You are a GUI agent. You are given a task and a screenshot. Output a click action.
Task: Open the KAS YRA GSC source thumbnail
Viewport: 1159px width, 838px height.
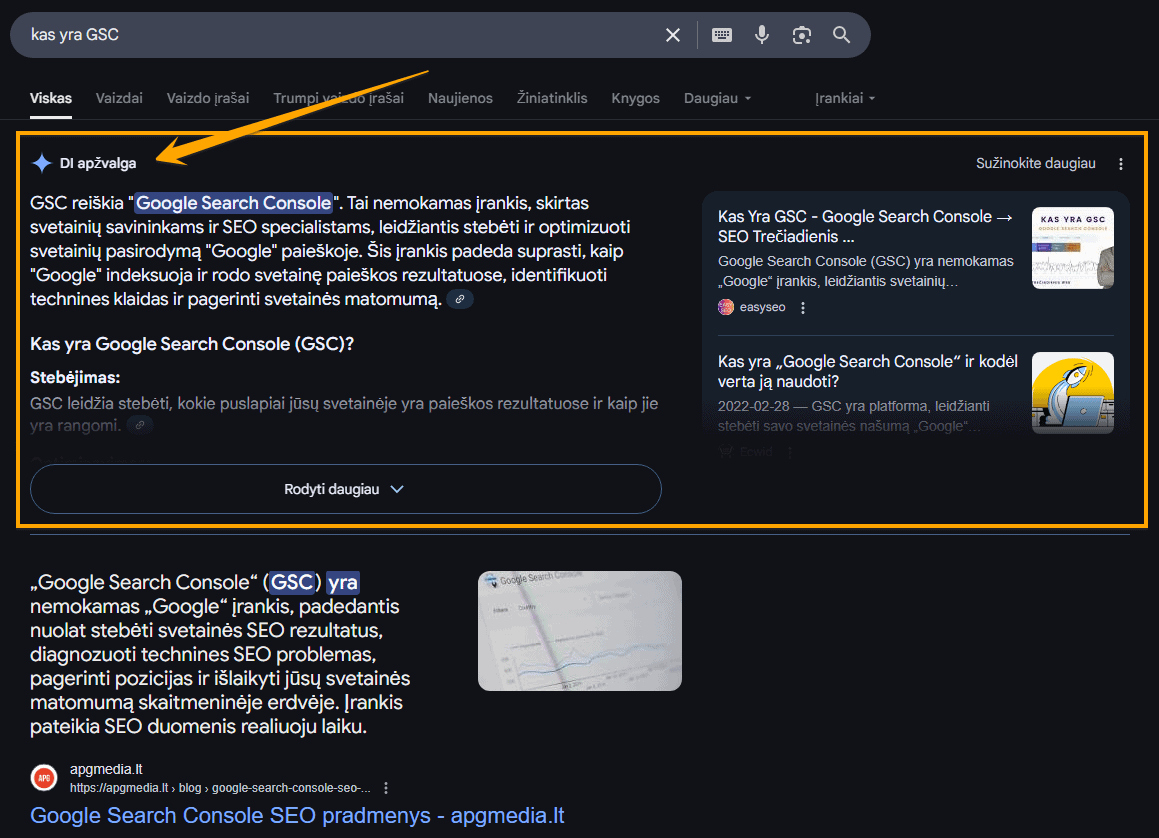pyautogui.click(x=1073, y=248)
